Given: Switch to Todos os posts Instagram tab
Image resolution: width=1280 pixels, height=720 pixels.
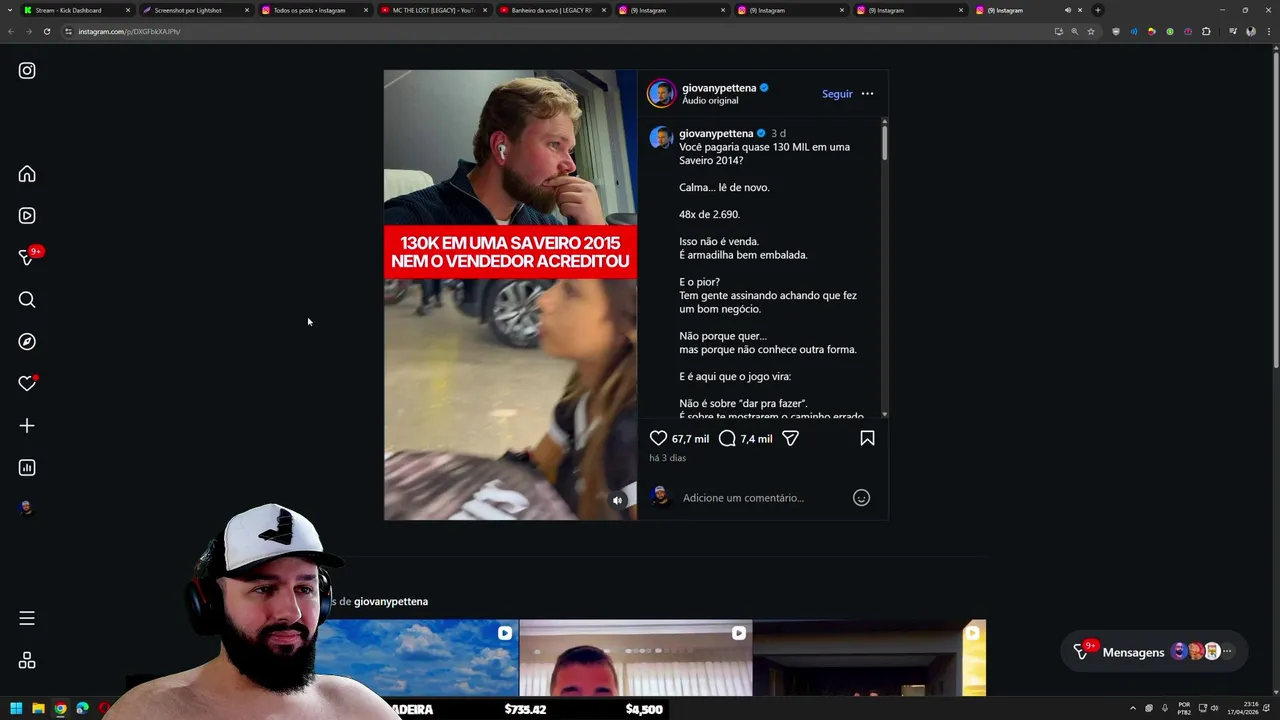Looking at the screenshot, I should click(313, 10).
